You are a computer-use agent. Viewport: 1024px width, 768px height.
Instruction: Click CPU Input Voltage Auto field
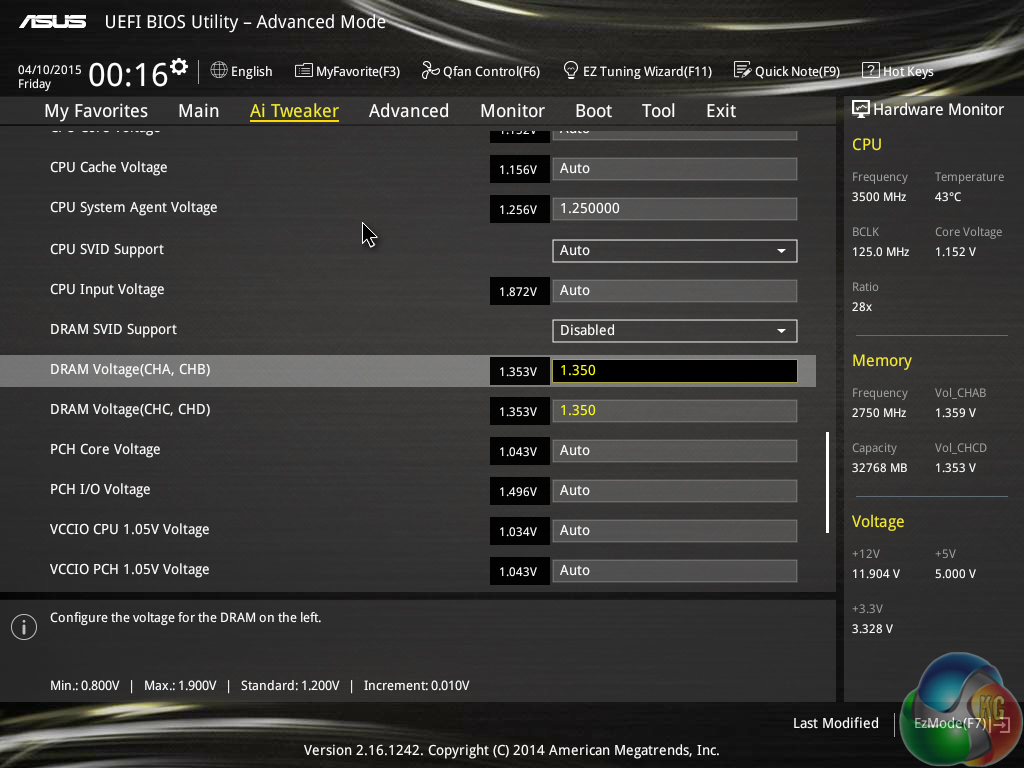[675, 291]
